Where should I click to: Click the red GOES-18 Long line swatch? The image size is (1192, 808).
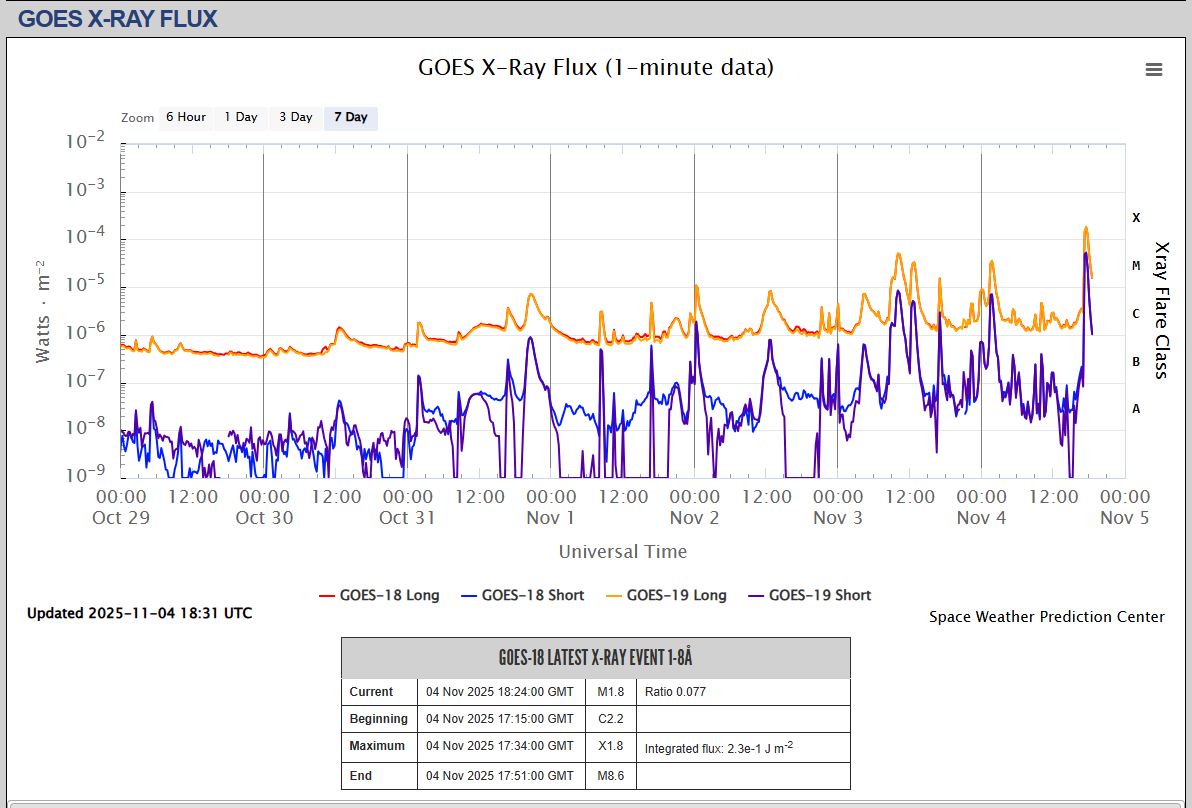[x=326, y=595]
